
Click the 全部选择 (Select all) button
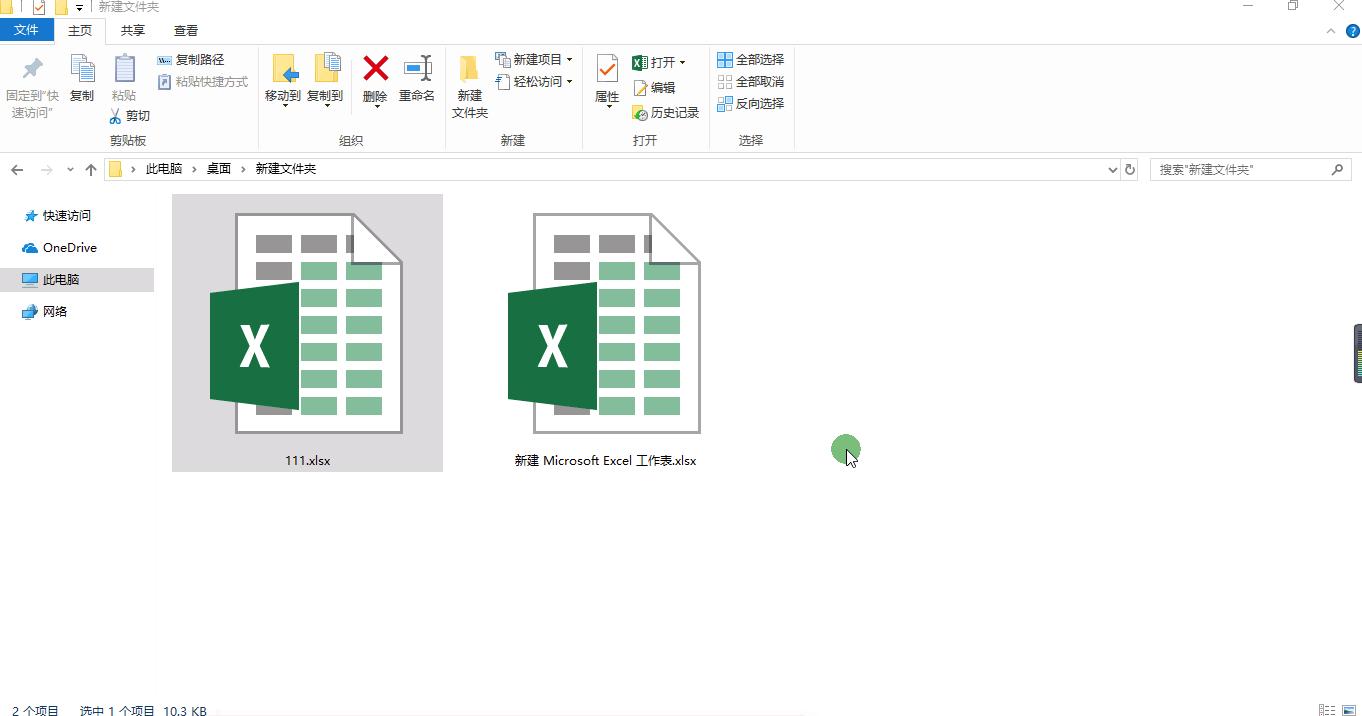(x=750, y=60)
